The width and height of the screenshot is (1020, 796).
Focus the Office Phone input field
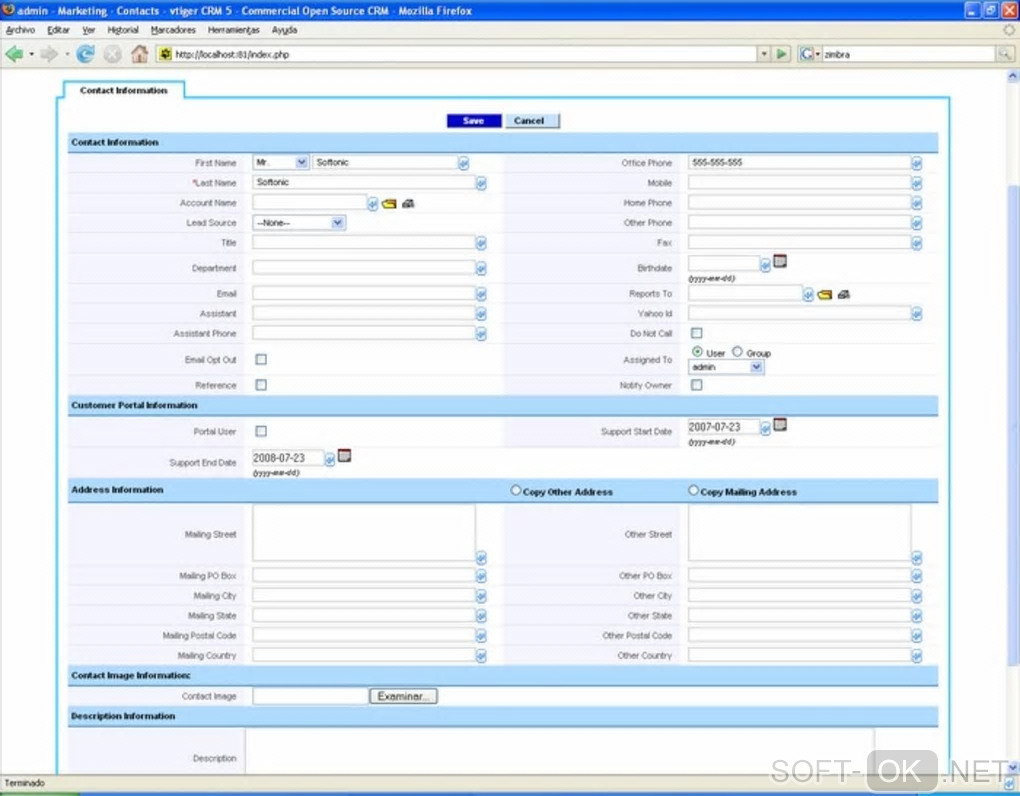click(799, 163)
